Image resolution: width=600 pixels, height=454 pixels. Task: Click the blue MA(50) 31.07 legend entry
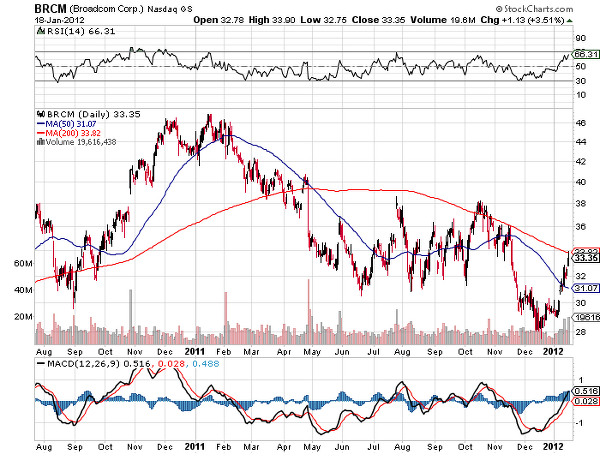66,124
